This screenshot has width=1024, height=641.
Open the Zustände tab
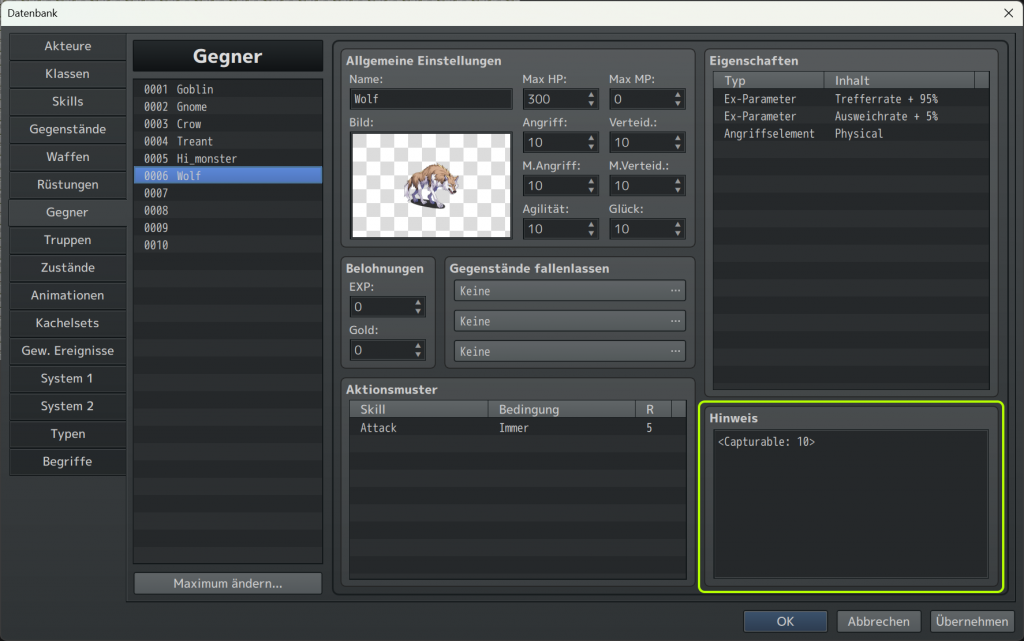click(x=67, y=268)
